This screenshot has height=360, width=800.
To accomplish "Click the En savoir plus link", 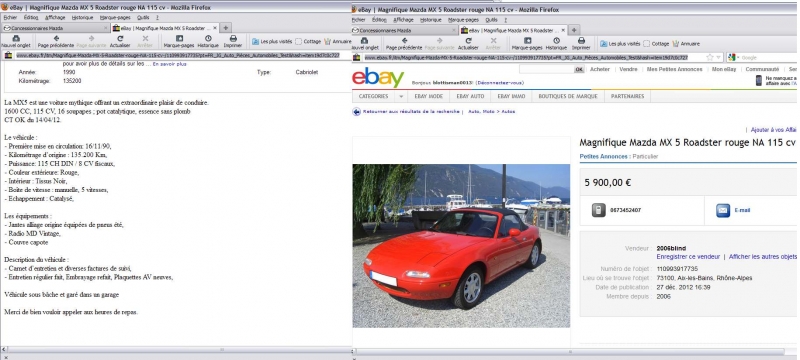I will point(169,64).
